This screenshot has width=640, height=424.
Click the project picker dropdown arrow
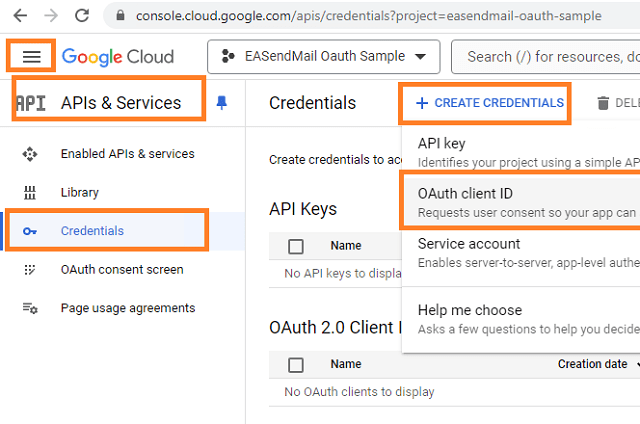pos(420,56)
